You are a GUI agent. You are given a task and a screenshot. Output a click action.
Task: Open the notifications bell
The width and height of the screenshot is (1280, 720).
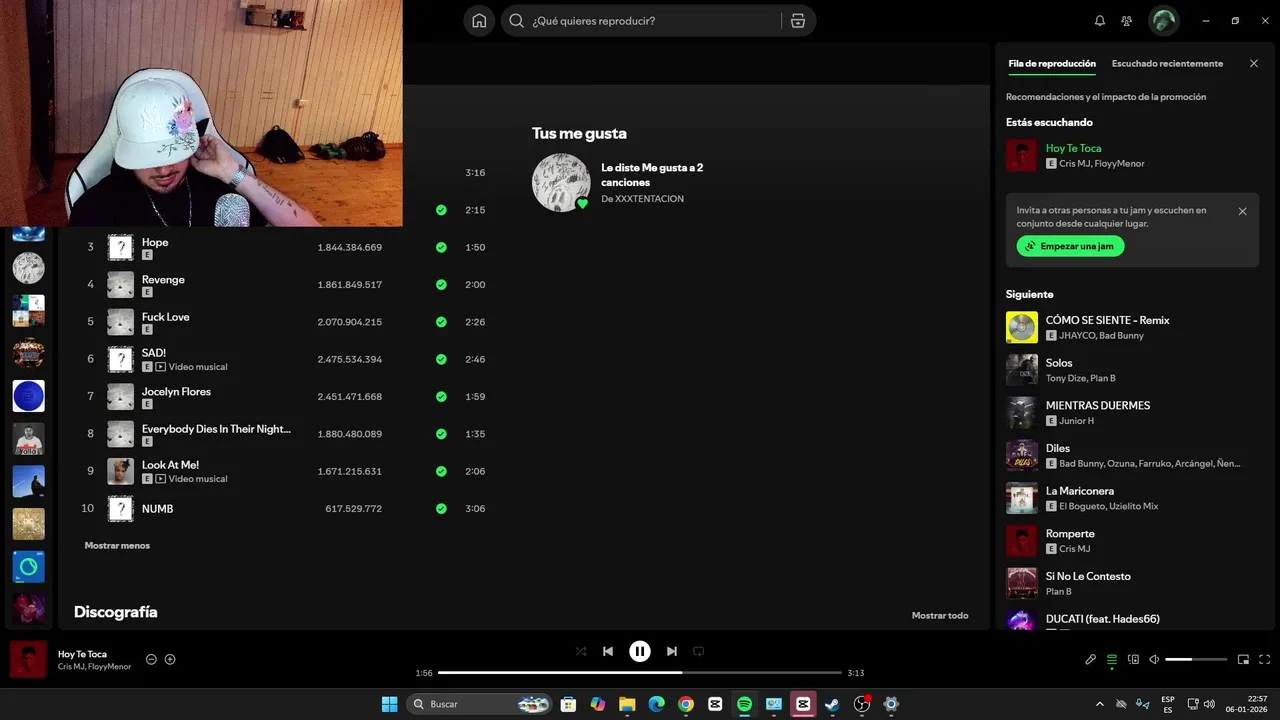1100,21
